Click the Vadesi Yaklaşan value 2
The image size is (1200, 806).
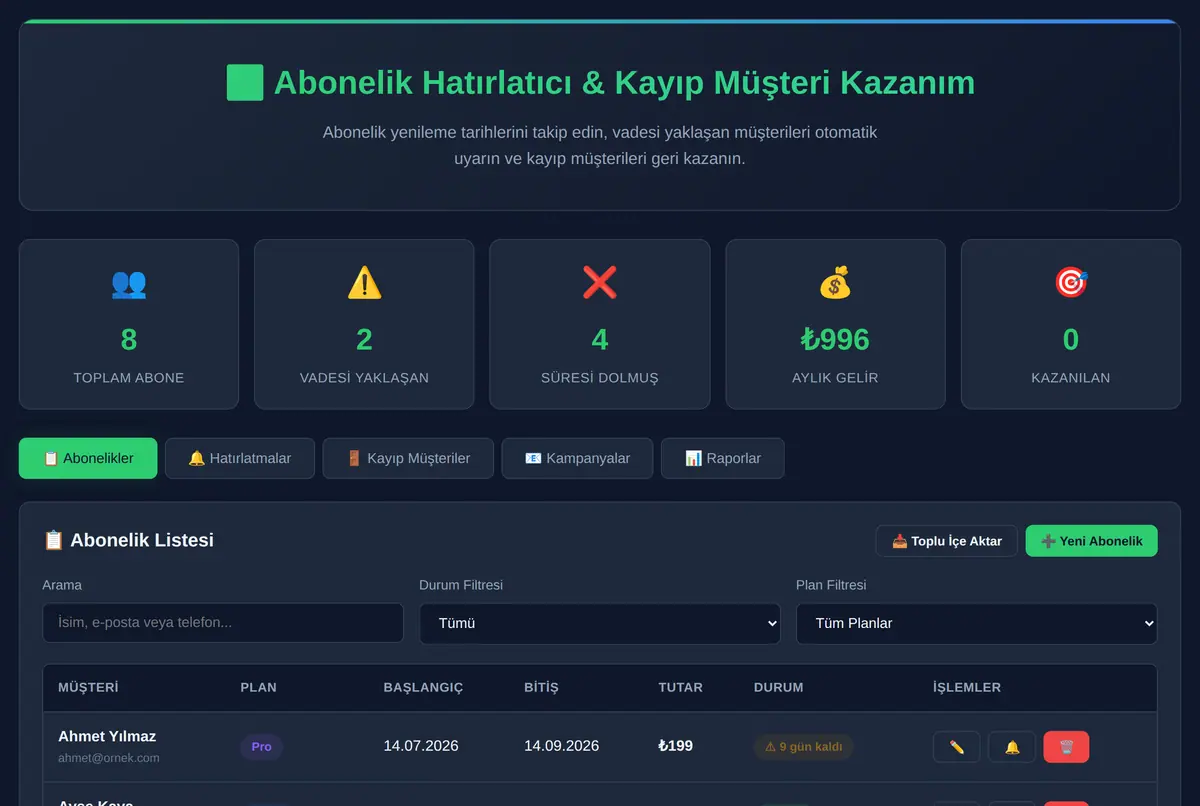tap(364, 340)
